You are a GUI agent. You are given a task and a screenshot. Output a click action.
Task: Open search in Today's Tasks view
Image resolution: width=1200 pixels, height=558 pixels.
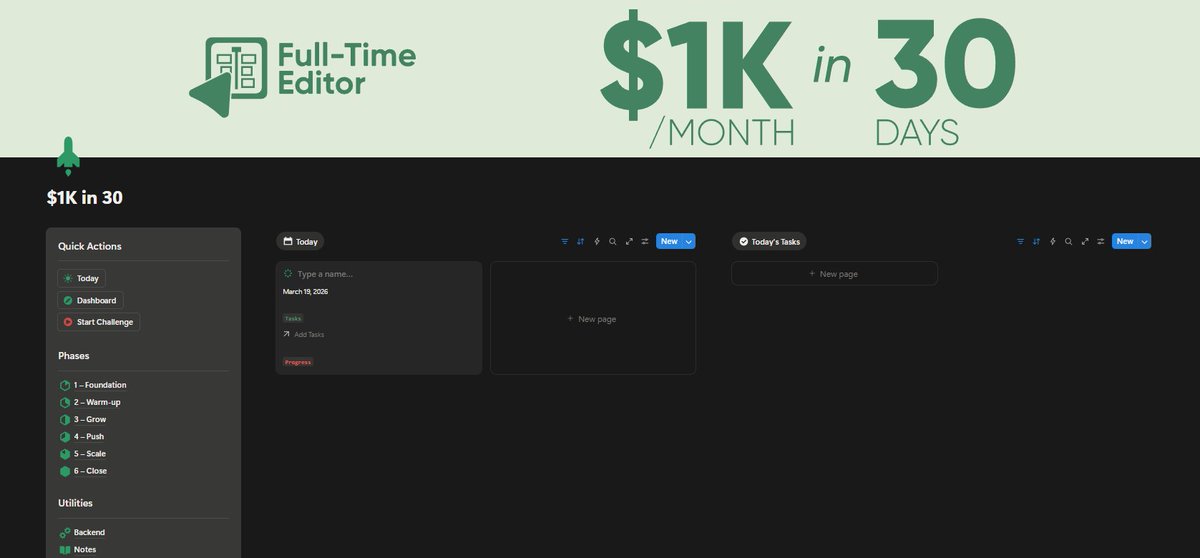point(1069,241)
